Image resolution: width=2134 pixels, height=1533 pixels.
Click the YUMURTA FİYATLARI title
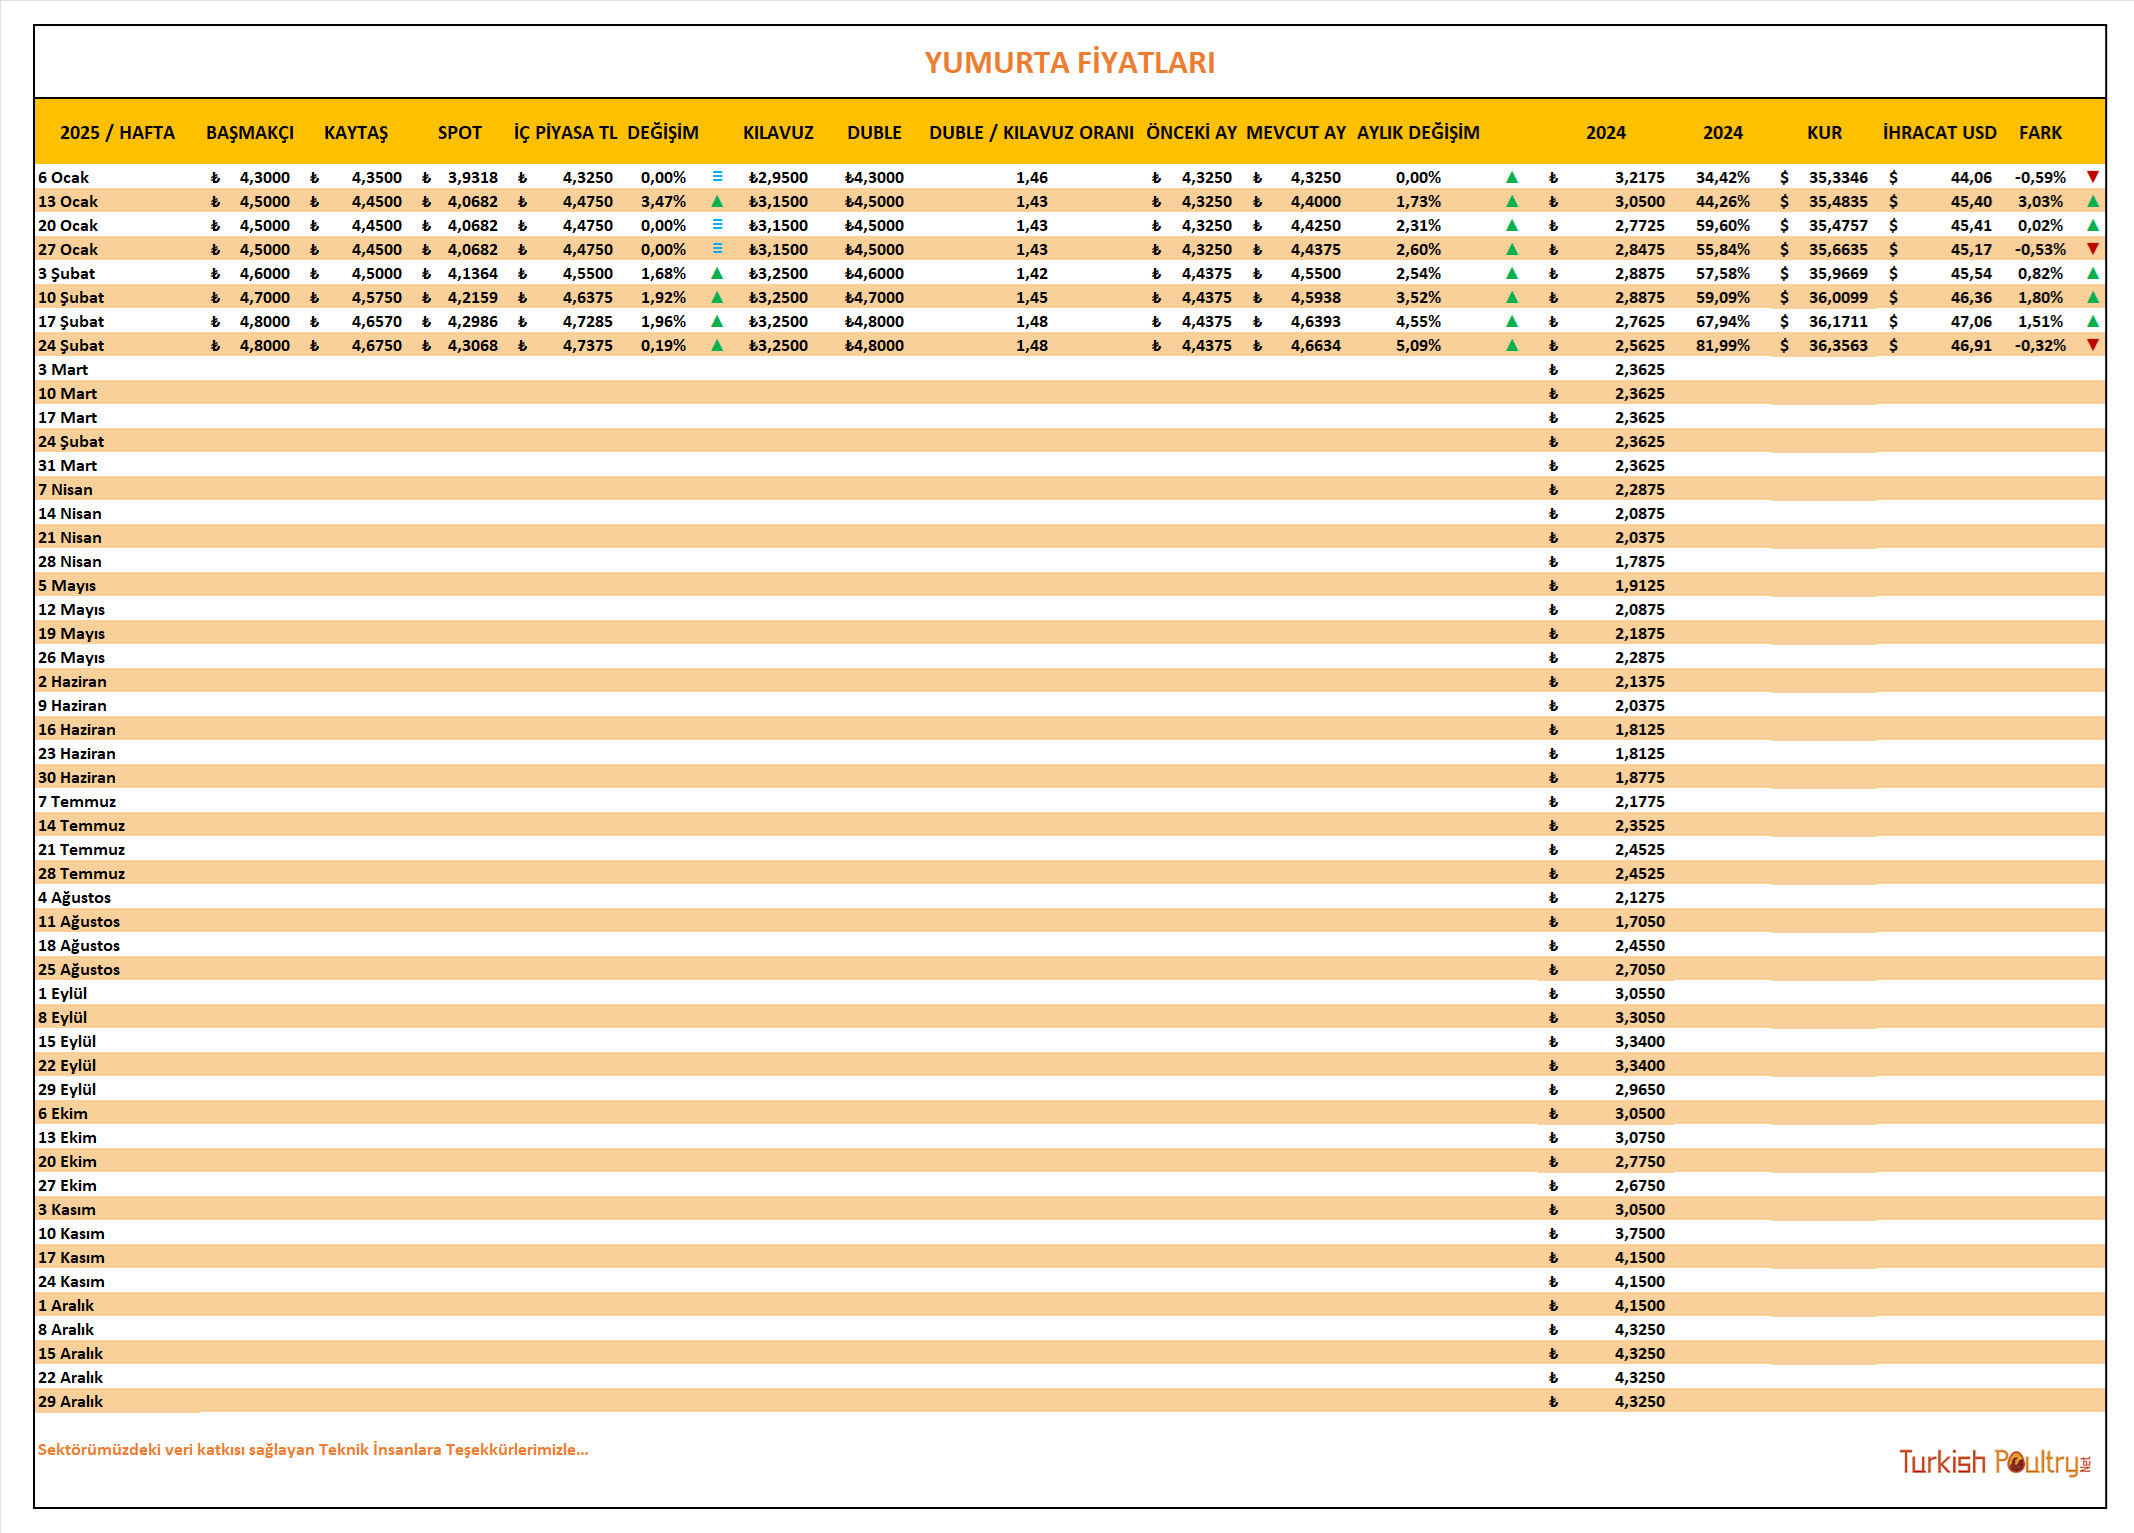point(1069,63)
